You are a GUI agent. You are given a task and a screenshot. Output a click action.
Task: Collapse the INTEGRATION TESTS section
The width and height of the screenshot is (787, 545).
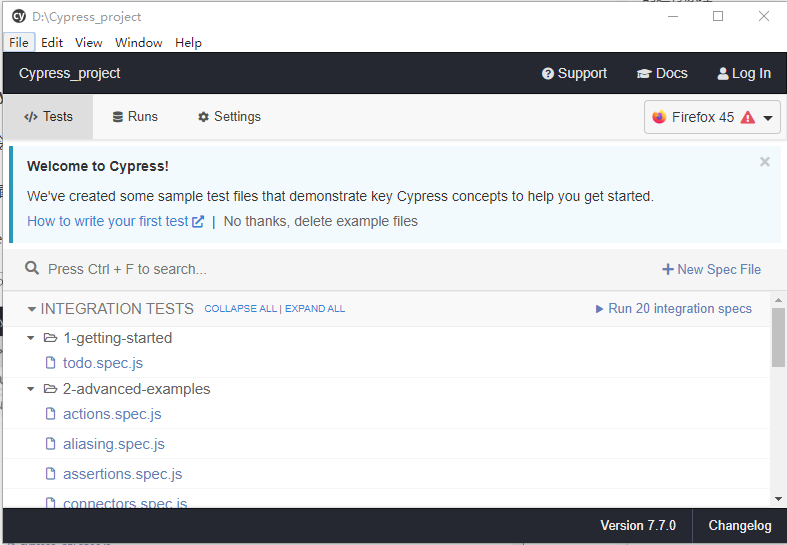32,310
